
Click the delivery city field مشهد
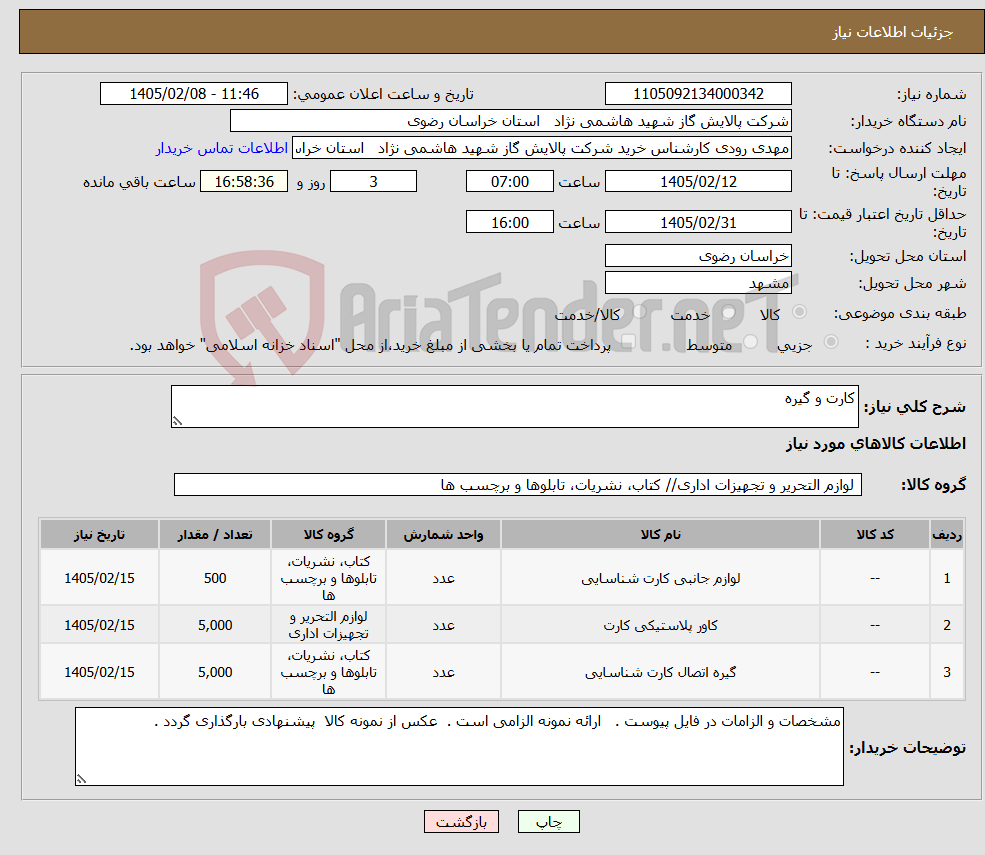pyautogui.click(x=698, y=283)
